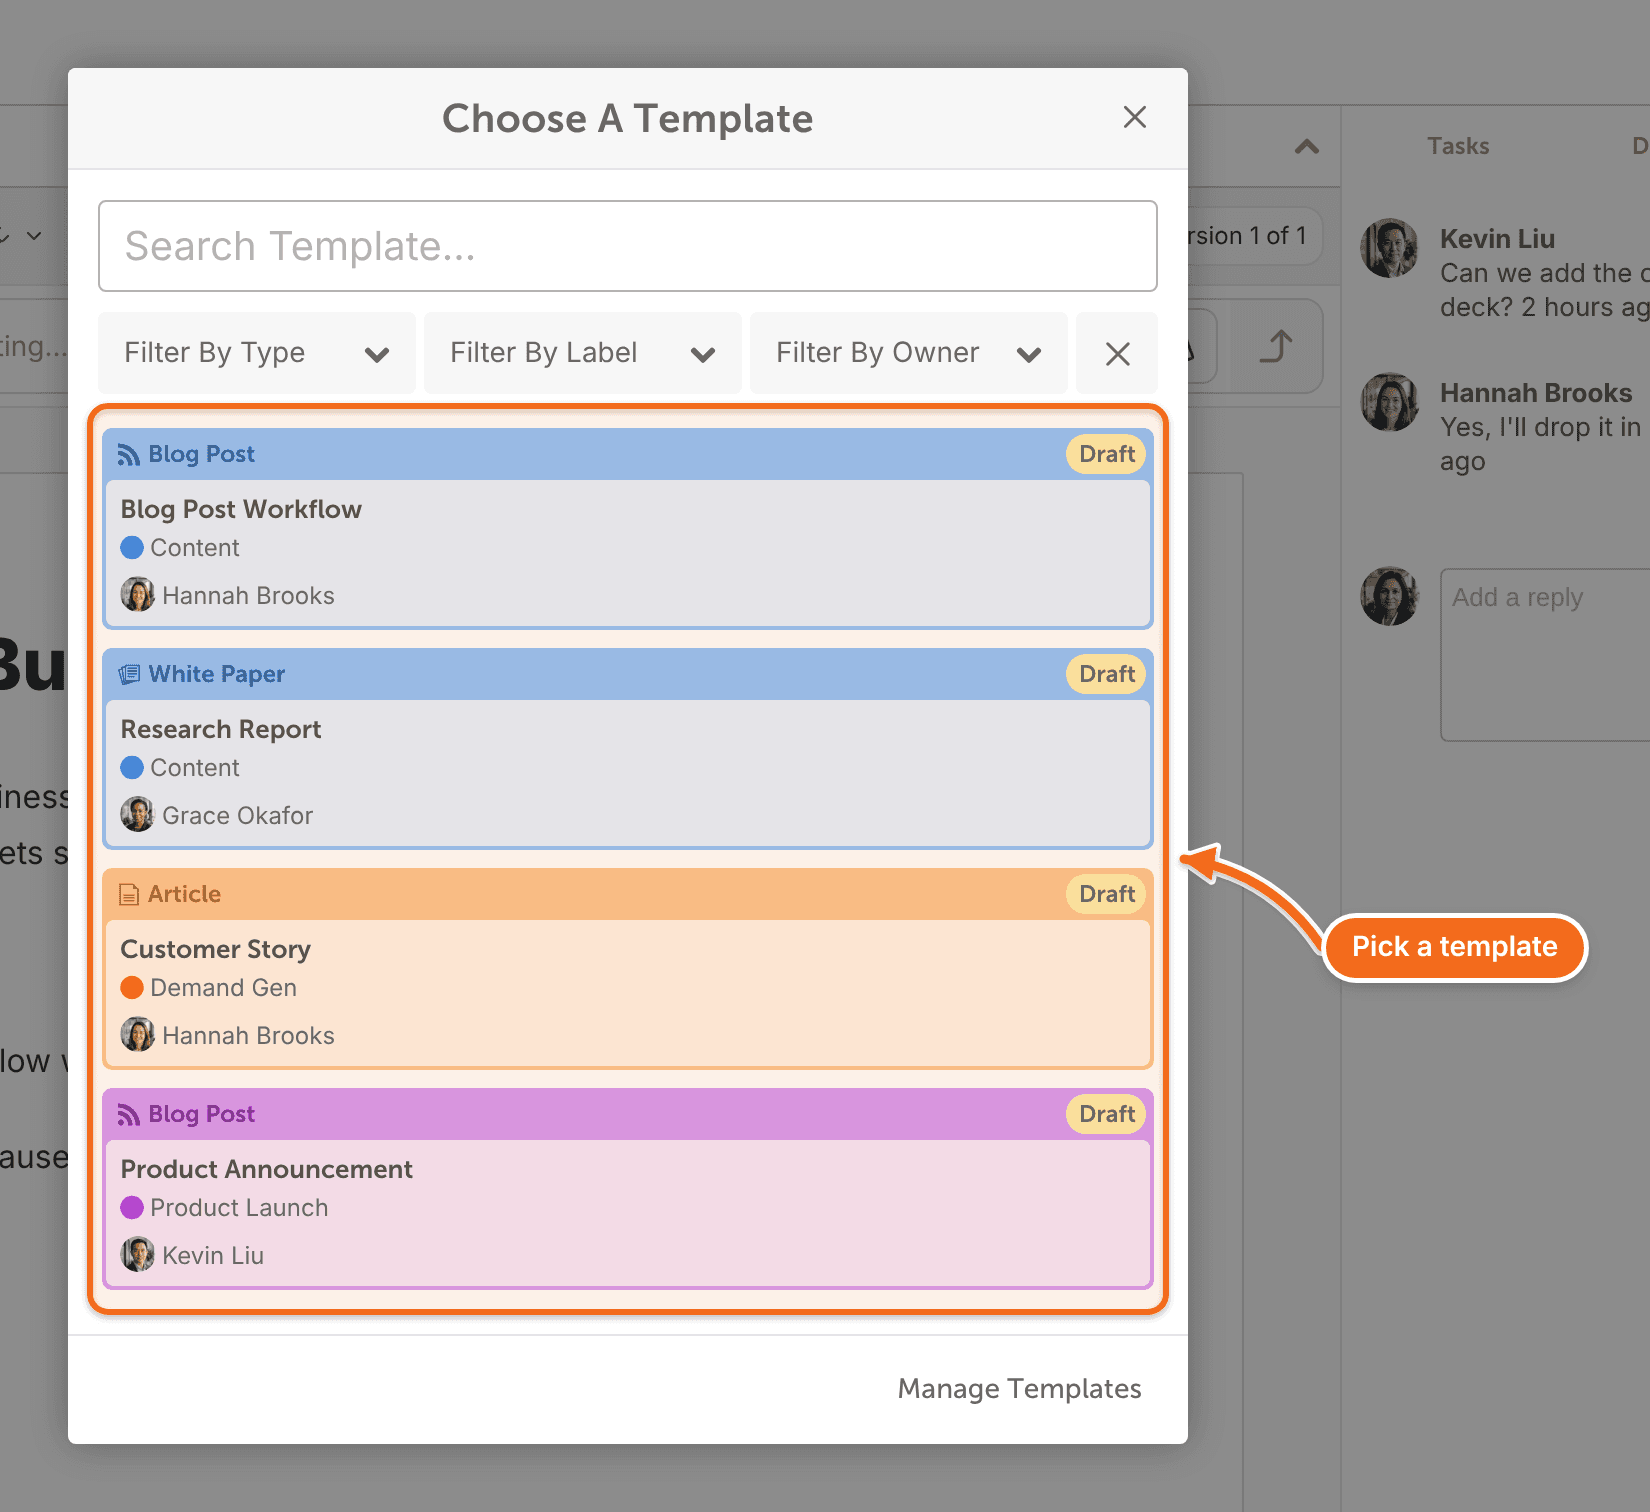The height and width of the screenshot is (1512, 1650).
Task: Click the White Paper type label
Action: (217, 674)
